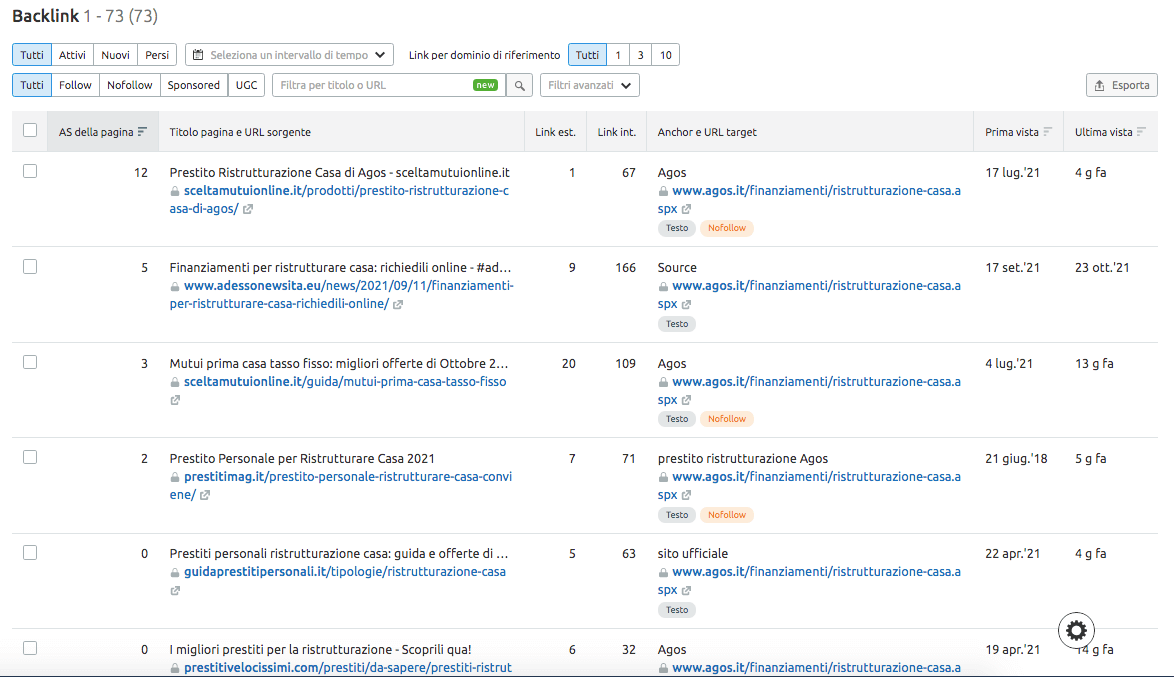1174x677 pixels.
Task: Click anchor text prestito ristrutturazione Agos
Action: click(x=743, y=458)
